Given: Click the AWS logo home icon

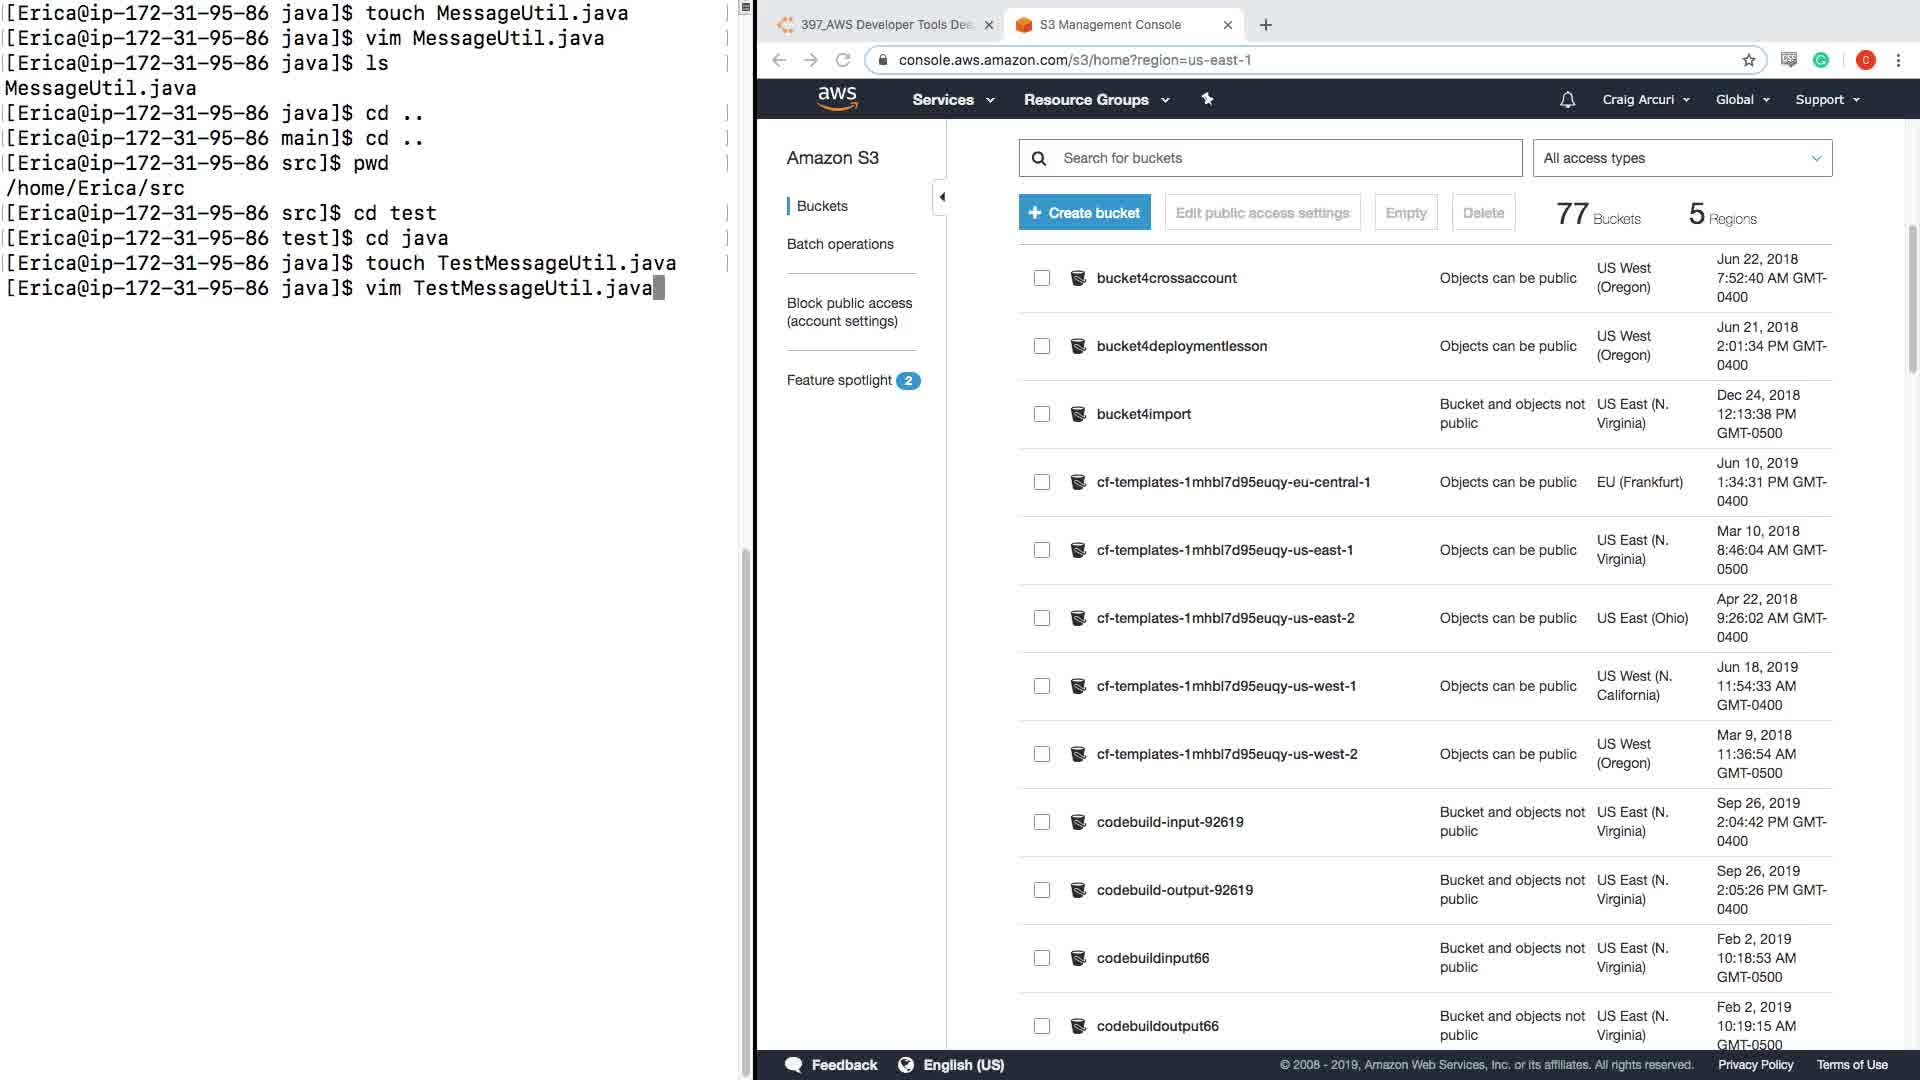Looking at the screenshot, I should [837, 98].
